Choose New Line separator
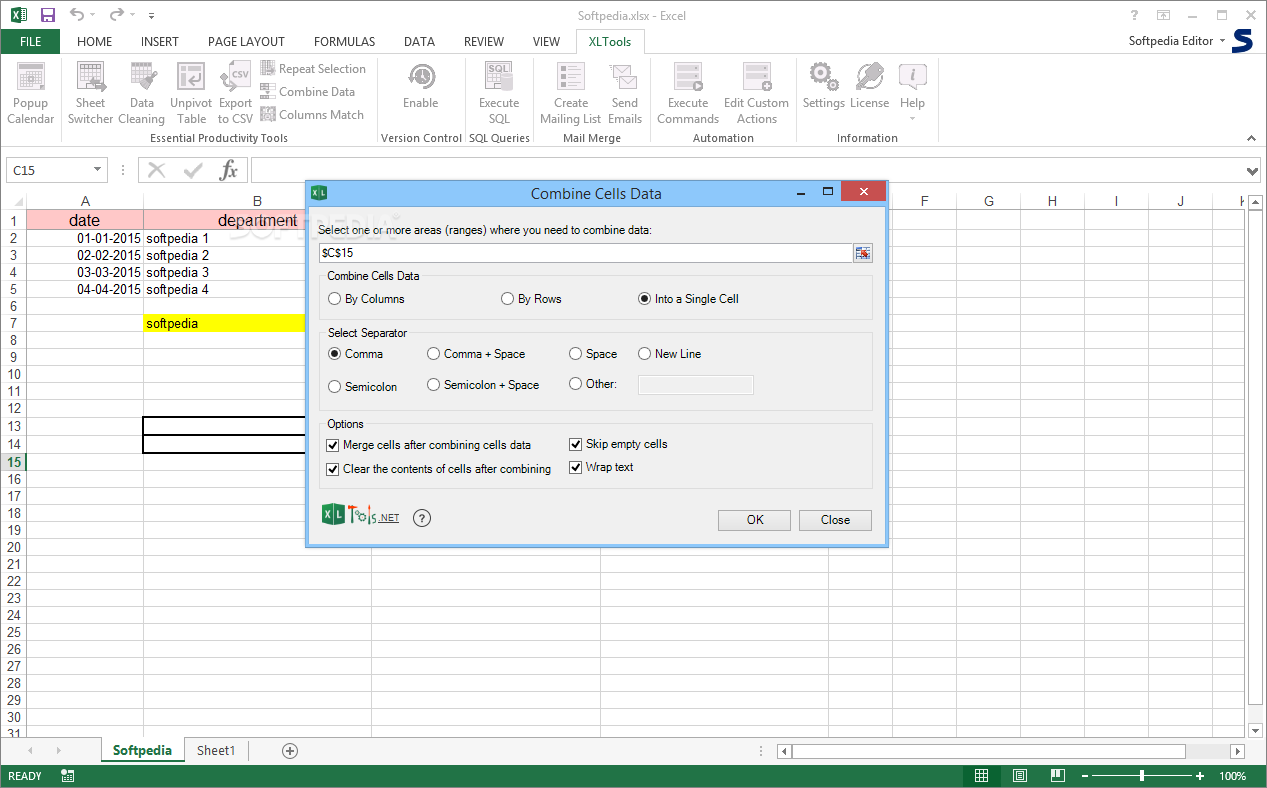Screen dimensions: 1267x788 (670, 354)
